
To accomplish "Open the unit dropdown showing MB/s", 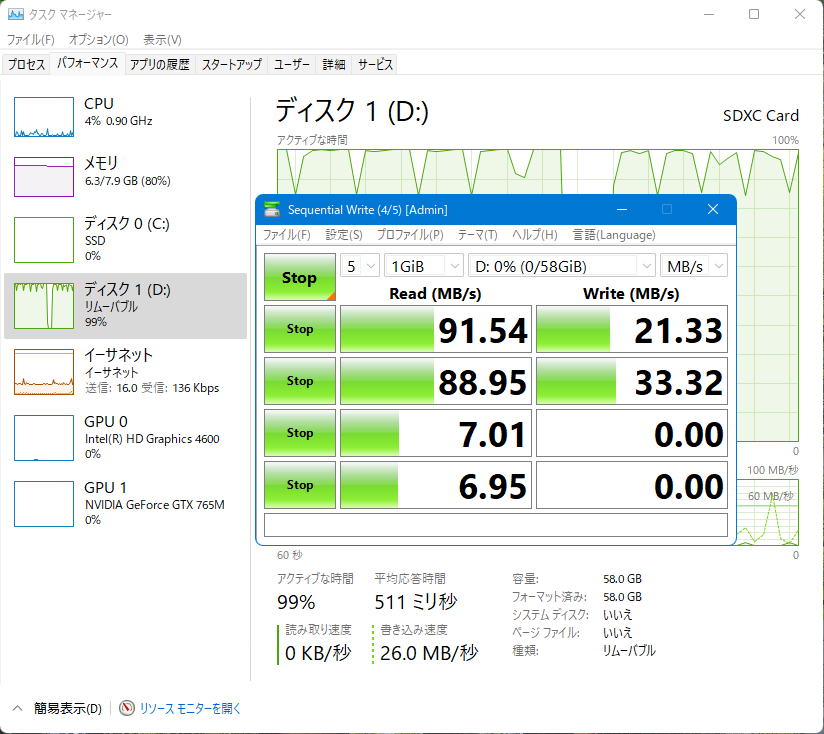I will tap(694, 266).
